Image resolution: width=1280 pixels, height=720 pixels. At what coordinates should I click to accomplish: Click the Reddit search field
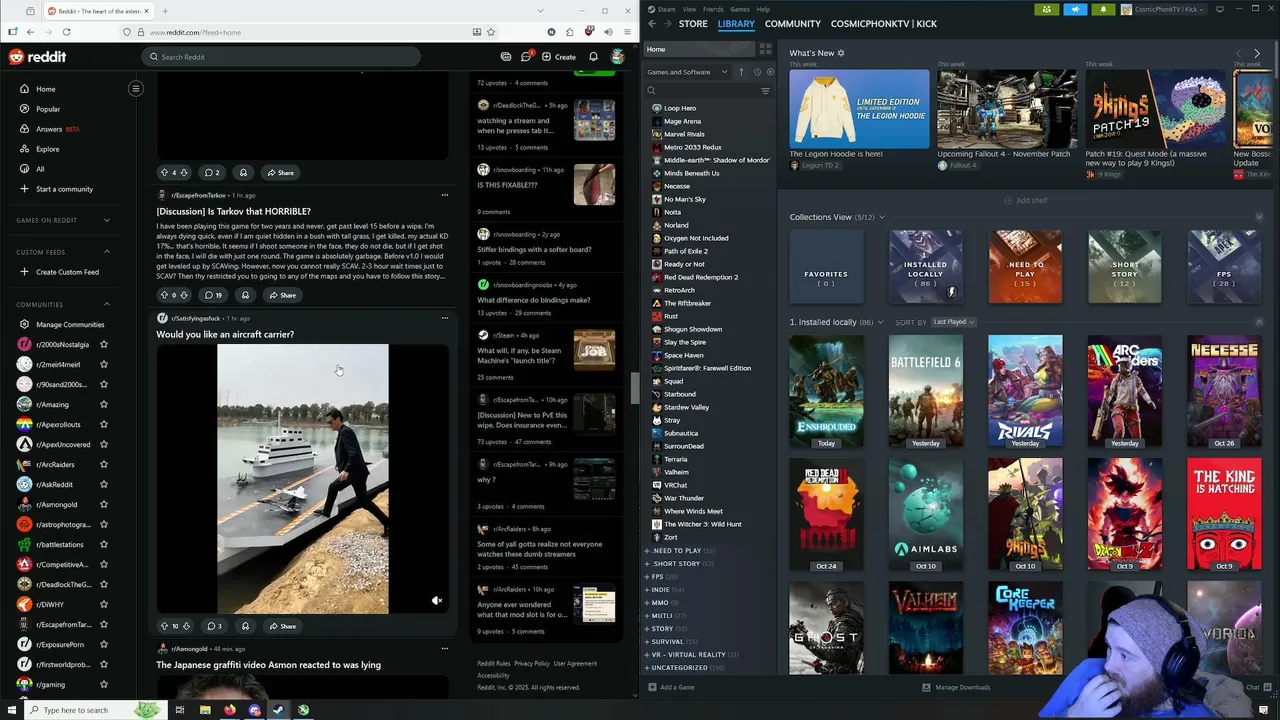pos(281,57)
